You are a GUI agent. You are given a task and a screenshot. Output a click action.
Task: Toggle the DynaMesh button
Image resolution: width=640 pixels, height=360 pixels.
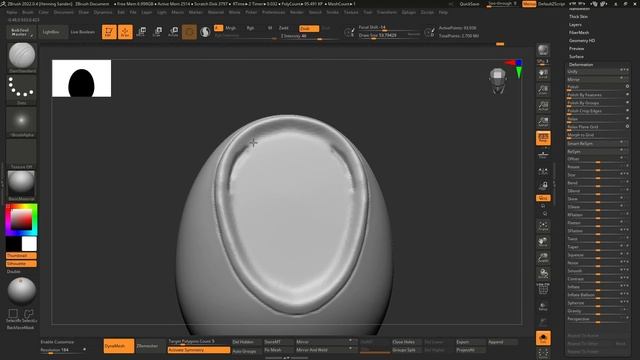(x=119, y=346)
